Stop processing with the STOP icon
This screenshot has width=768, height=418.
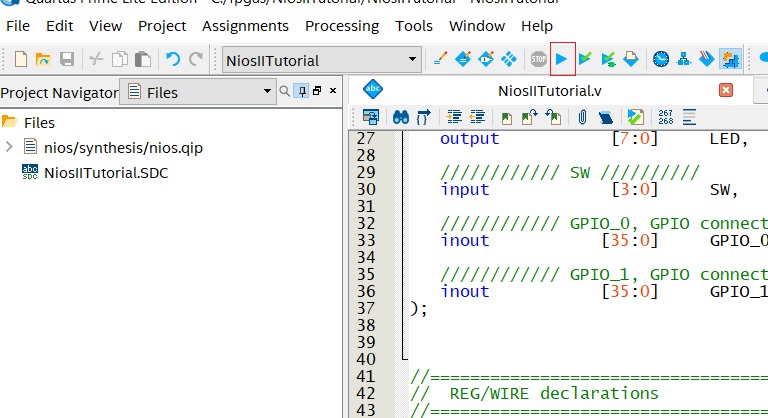(538, 59)
